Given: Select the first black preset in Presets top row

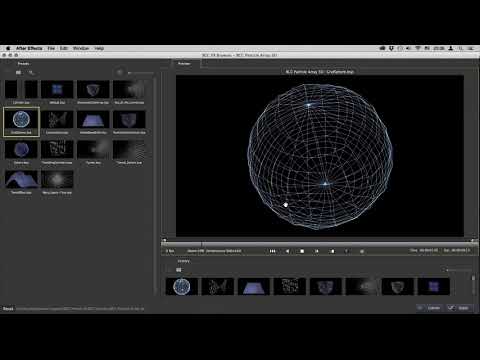Looking at the screenshot, I should point(21,89).
